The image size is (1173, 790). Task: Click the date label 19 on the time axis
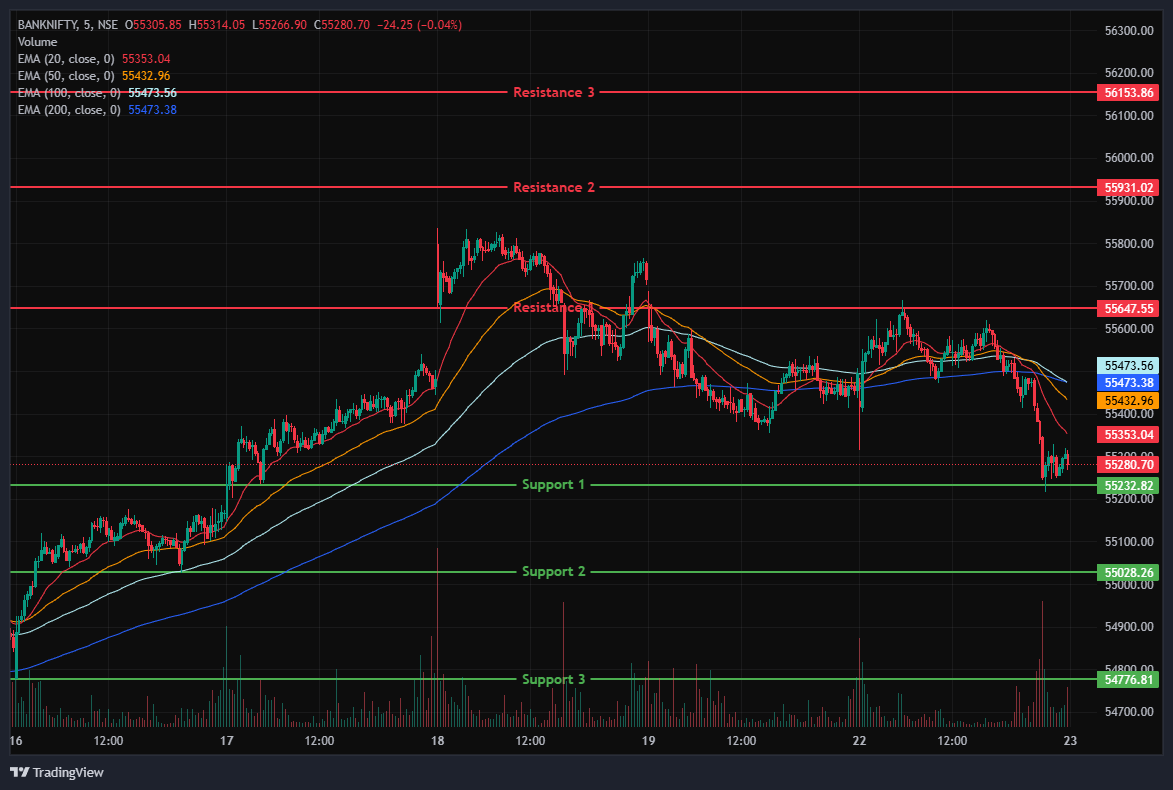point(649,741)
